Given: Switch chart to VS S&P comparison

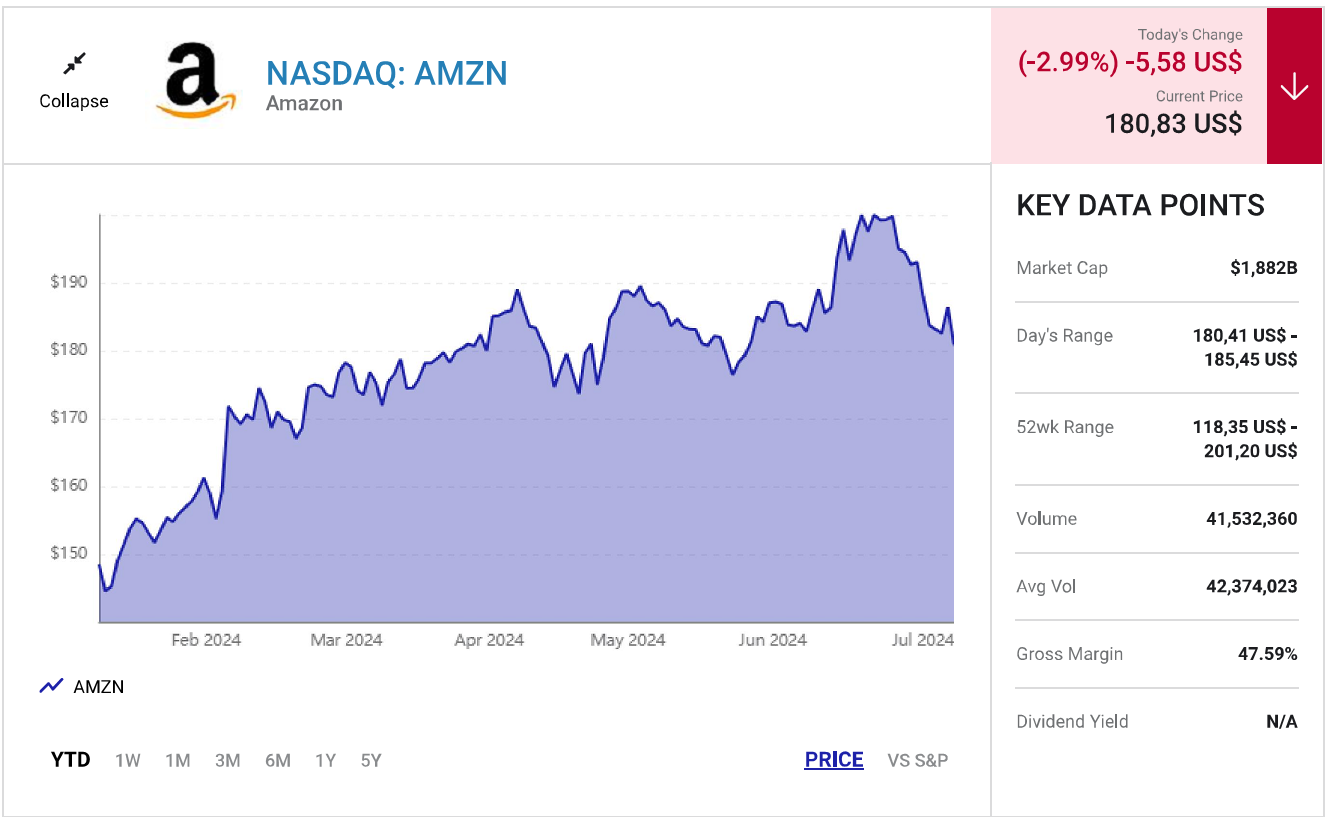Looking at the screenshot, I should tap(918, 761).
